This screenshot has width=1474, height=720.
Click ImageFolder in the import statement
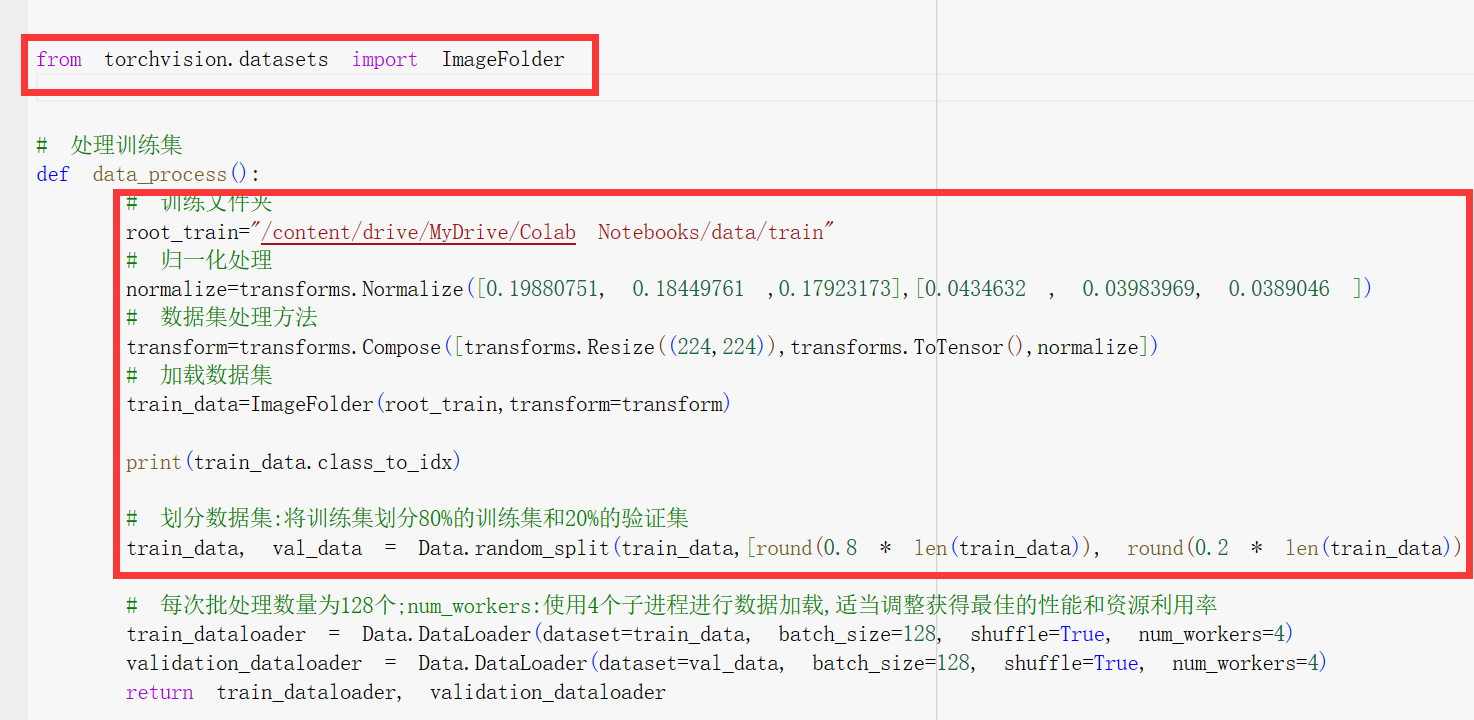(x=503, y=59)
